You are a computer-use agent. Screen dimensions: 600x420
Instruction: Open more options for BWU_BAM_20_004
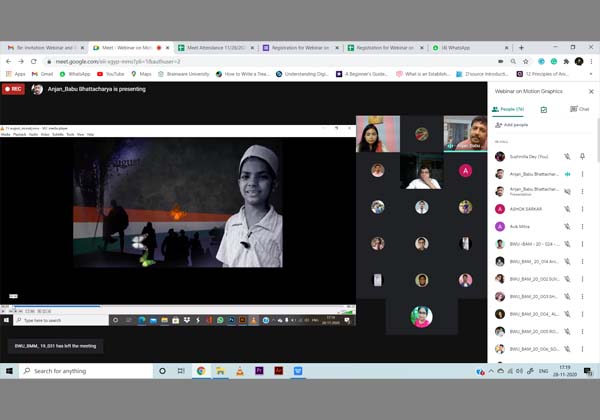point(582,314)
